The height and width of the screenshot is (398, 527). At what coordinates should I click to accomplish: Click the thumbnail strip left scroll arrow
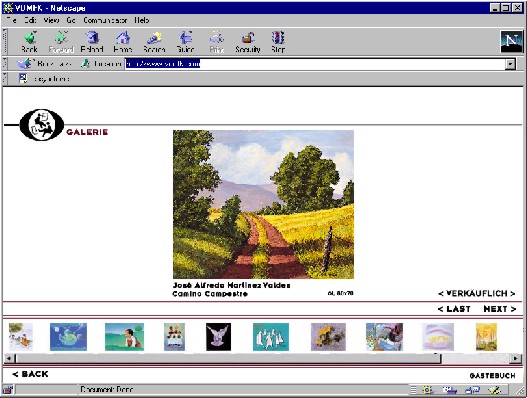point(9,359)
